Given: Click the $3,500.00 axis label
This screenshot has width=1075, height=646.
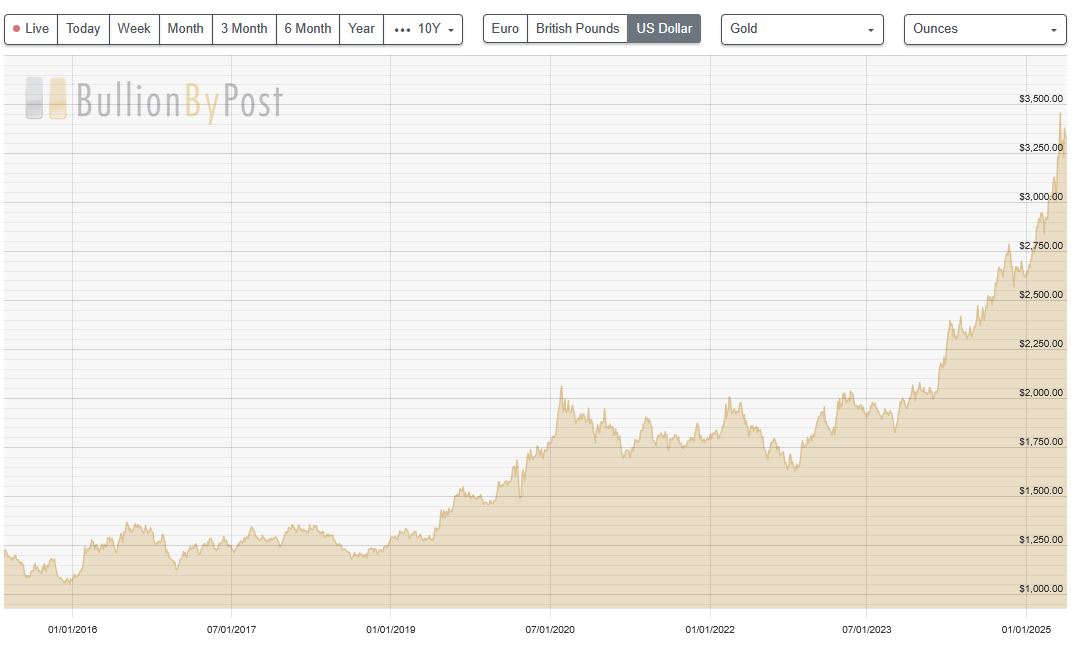Looking at the screenshot, I should [1041, 99].
